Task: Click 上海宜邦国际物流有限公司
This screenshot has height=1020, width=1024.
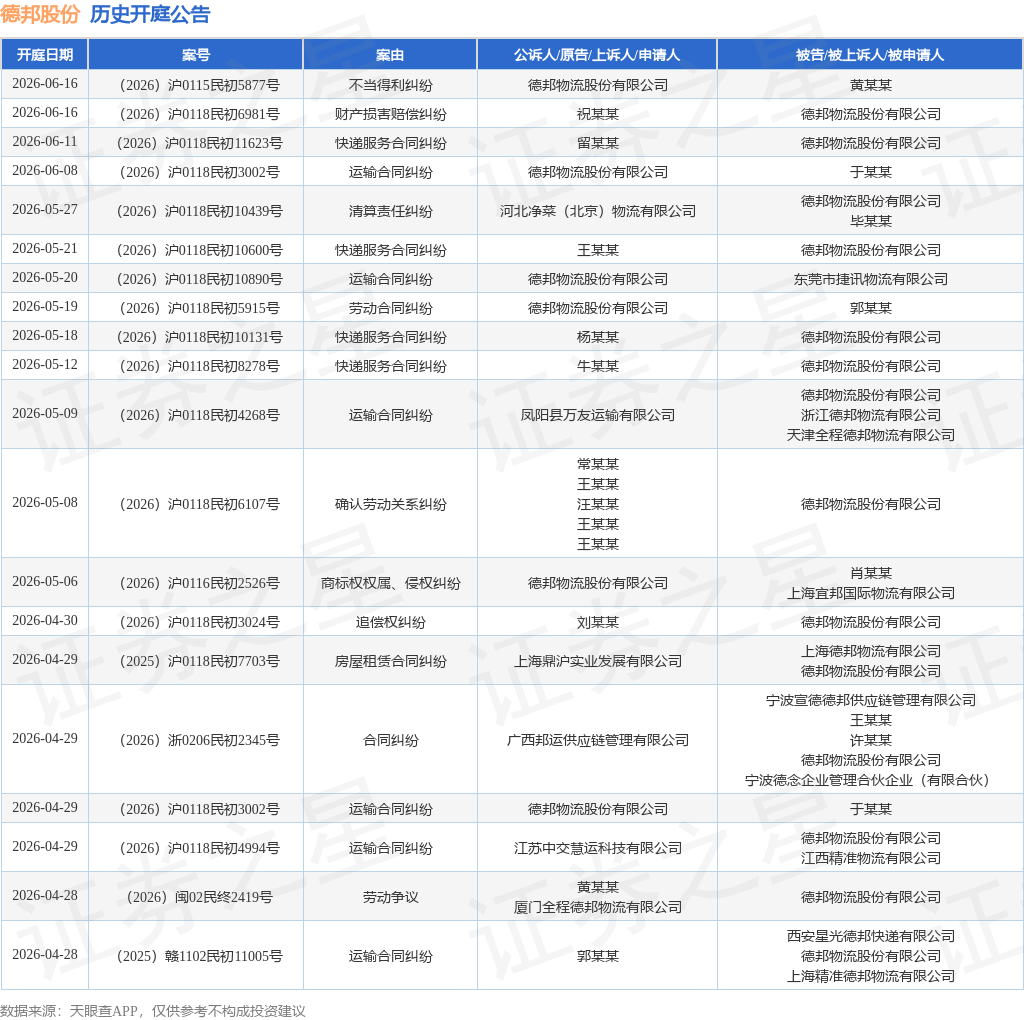Action: [x=871, y=594]
